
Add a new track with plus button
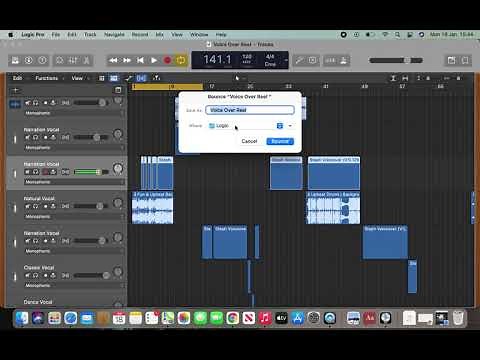click(15, 90)
